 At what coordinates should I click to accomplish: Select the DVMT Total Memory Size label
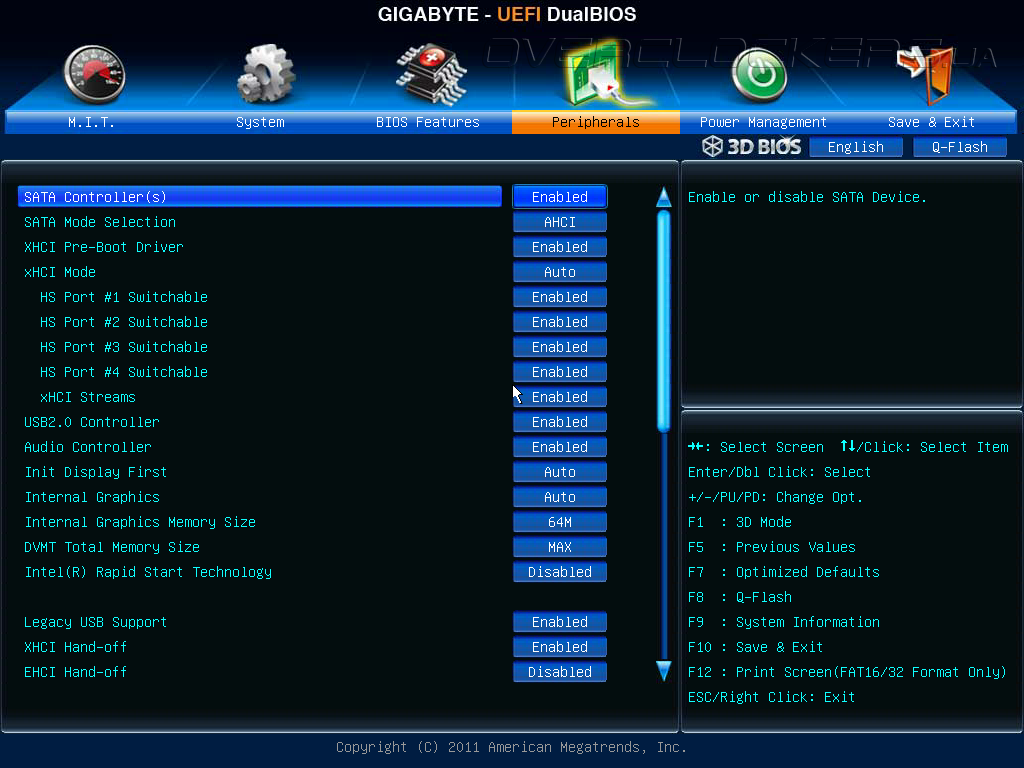[112, 547]
